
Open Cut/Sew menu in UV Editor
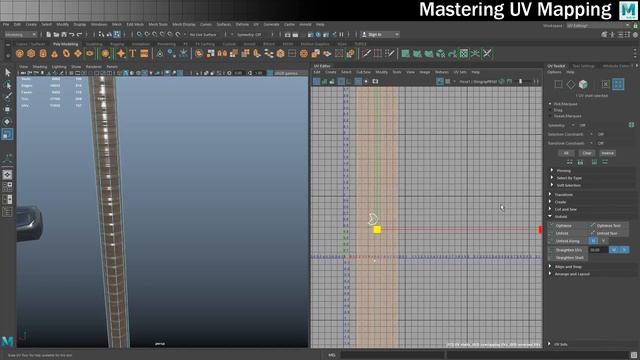[363, 72]
